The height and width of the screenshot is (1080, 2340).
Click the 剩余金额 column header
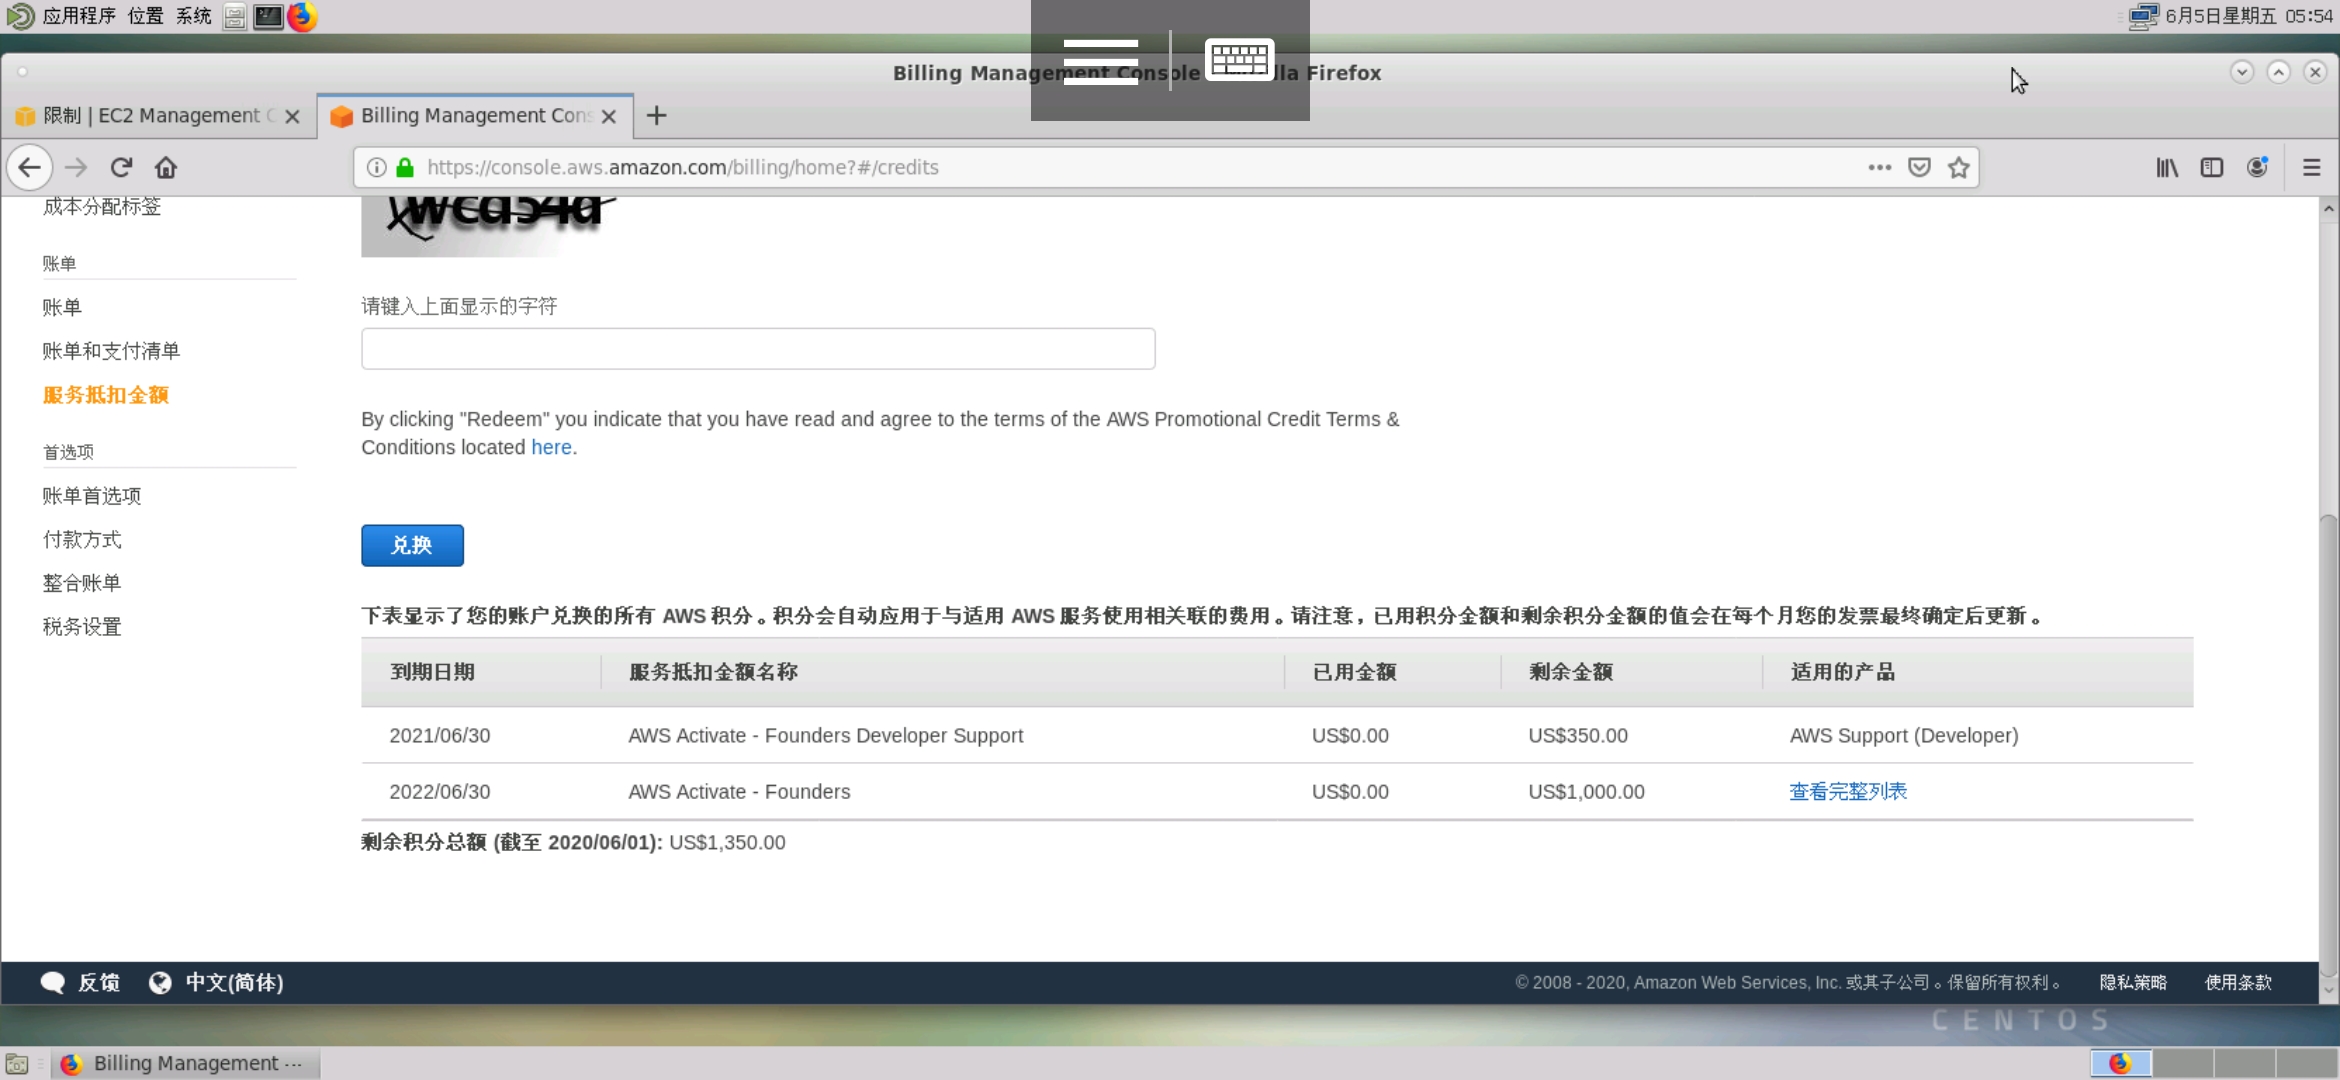pyautogui.click(x=1571, y=672)
